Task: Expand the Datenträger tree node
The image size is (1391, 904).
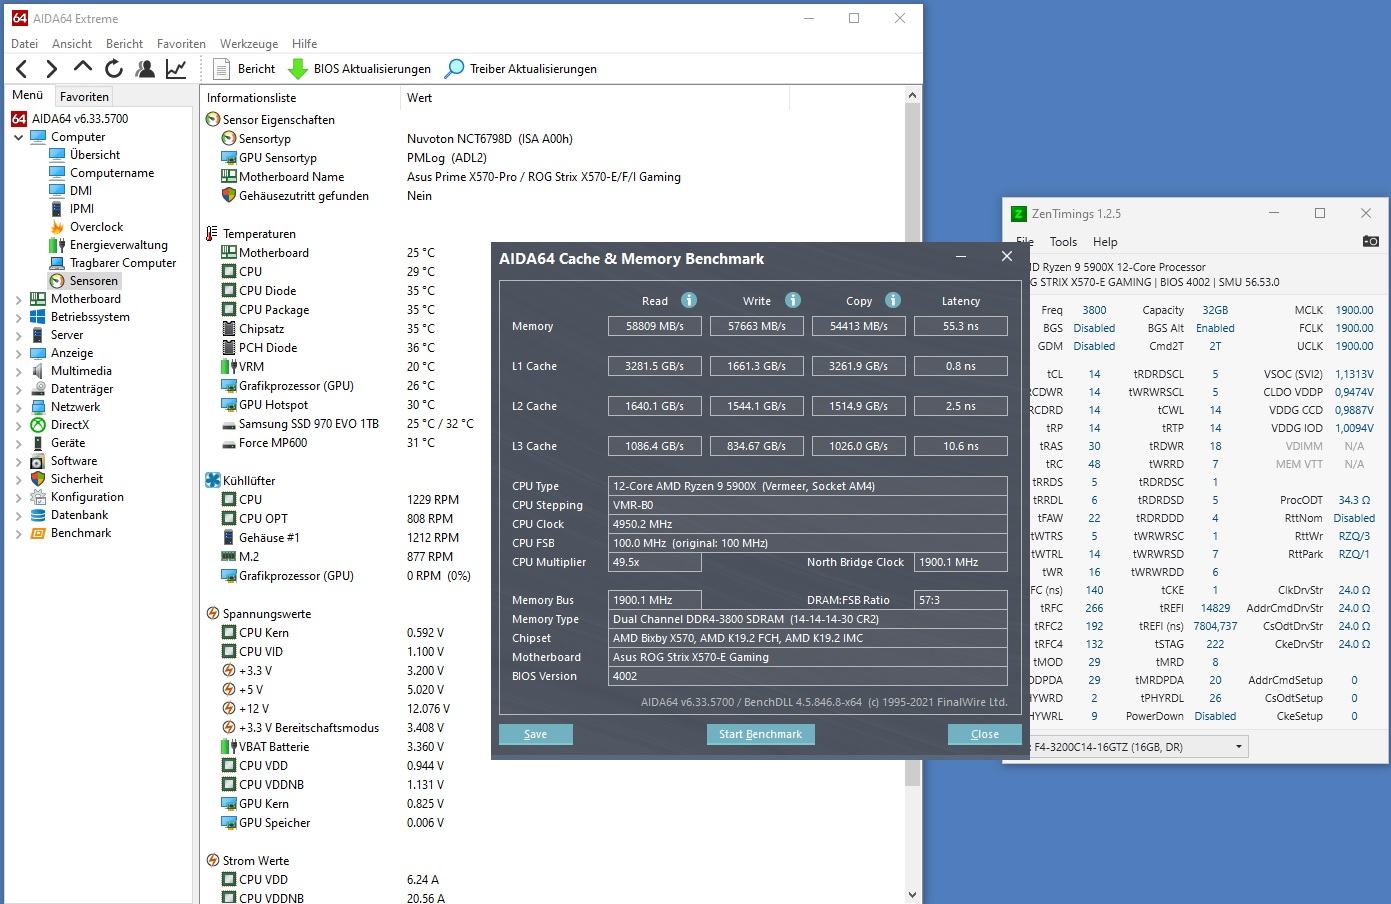Action: click(18, 389)
